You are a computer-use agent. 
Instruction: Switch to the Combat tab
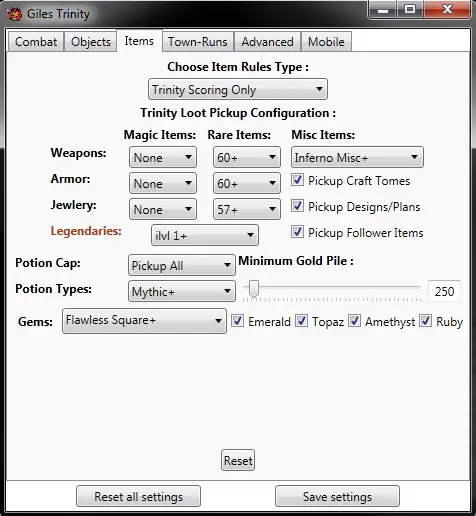[36, 42]
